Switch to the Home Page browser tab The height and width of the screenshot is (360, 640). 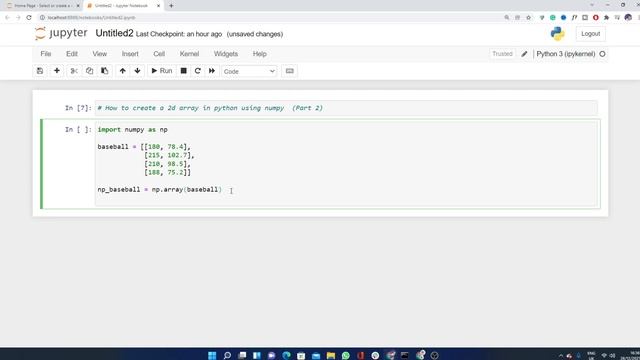tap(42, 6)
